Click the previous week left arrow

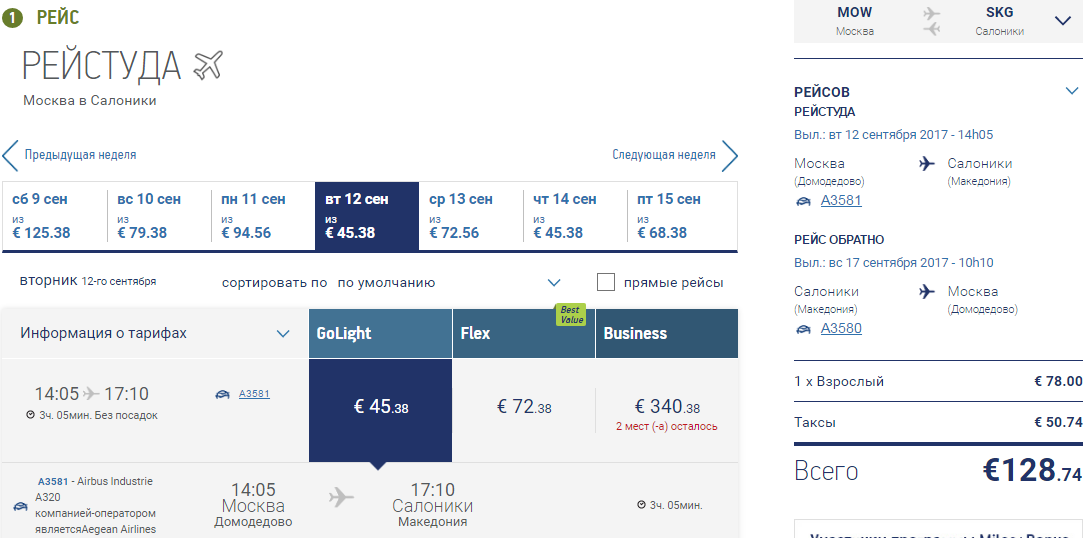pos(10,155)
